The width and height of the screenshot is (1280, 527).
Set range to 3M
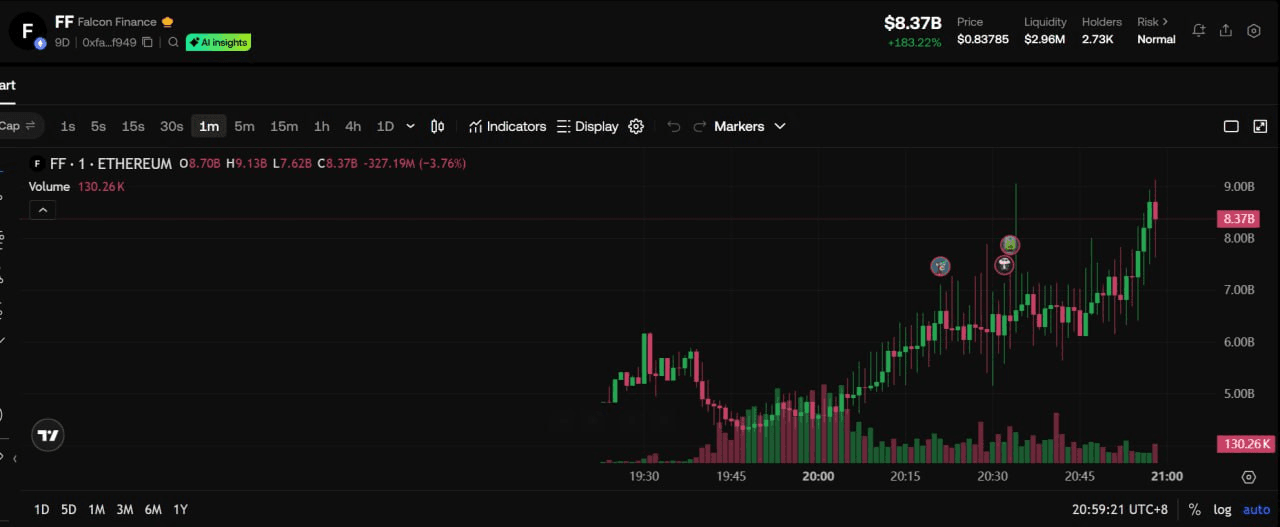click(124, 510)
